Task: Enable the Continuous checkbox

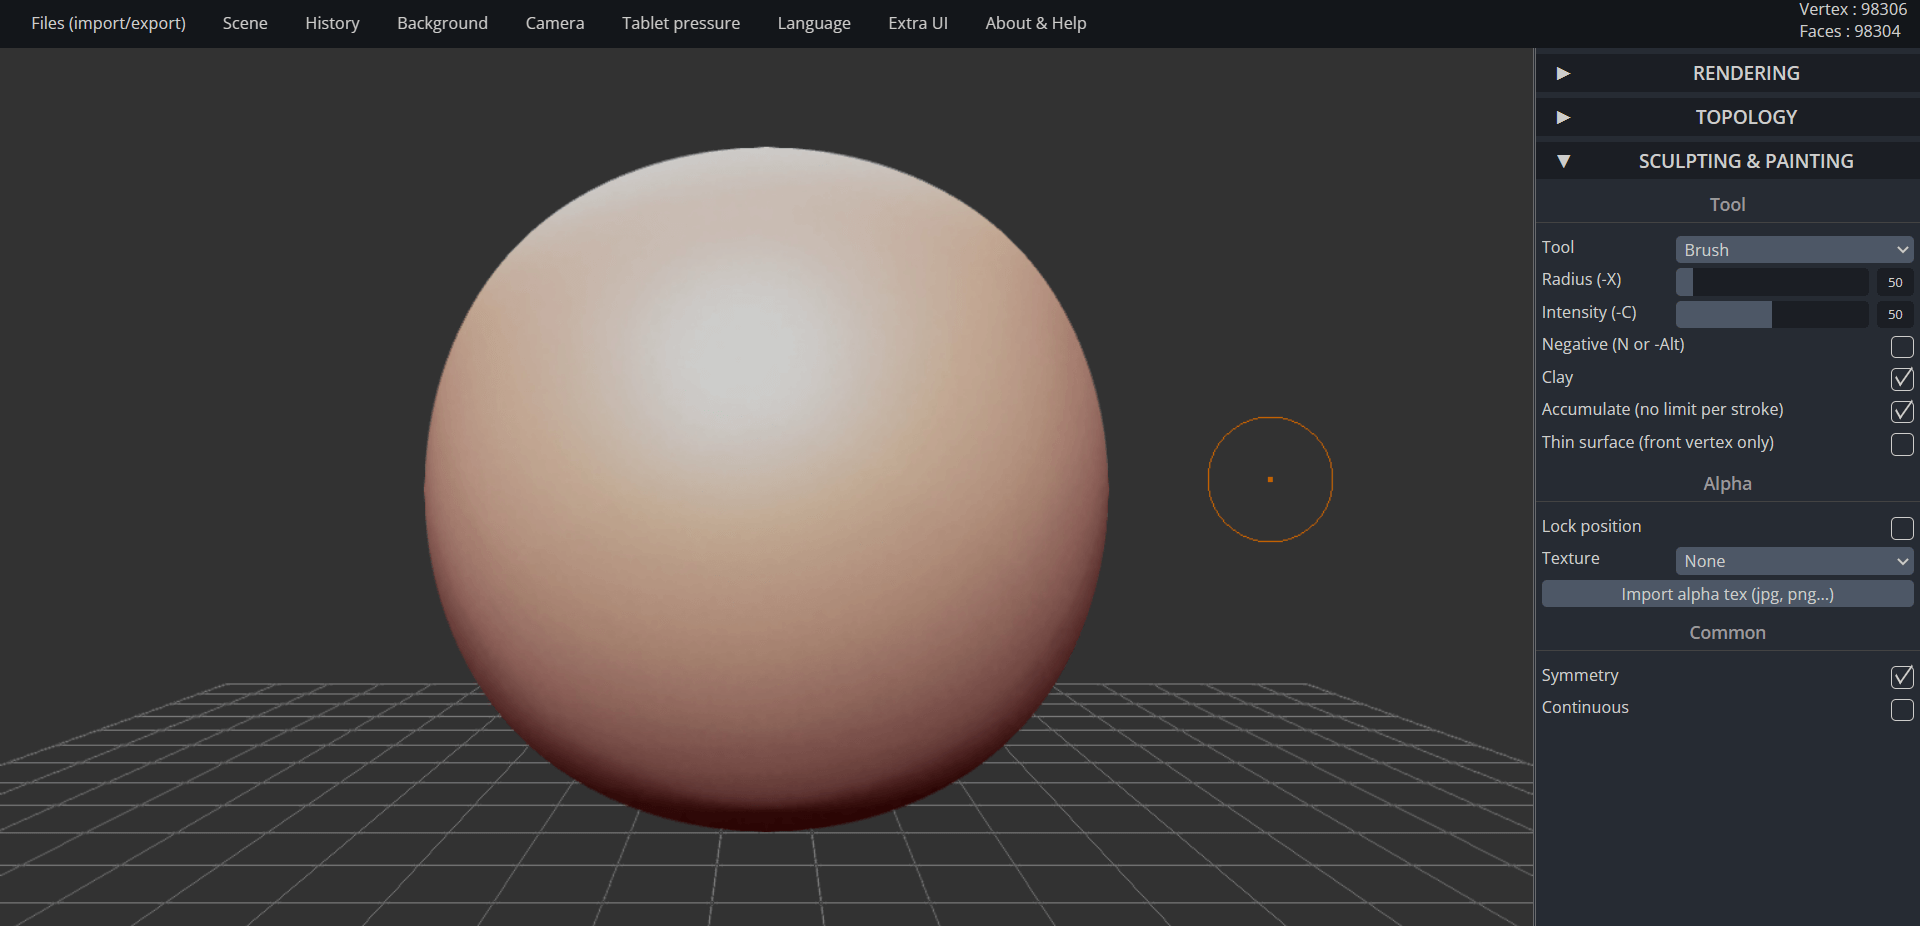Action: 1902,710
